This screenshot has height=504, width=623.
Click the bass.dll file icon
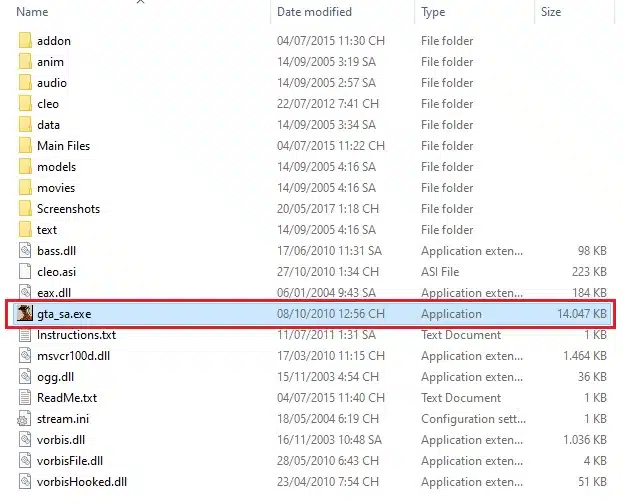[x=25, y=251]
